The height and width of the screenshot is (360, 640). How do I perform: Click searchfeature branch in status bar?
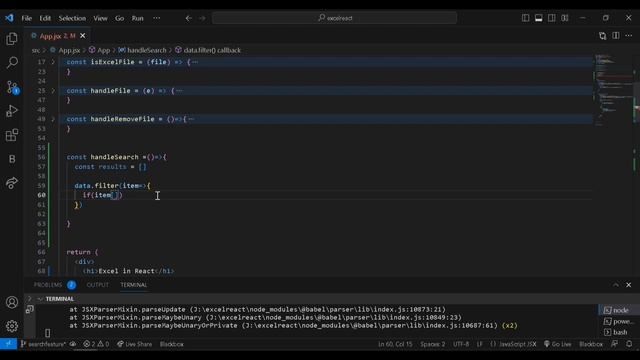click(x=43, y=344)
